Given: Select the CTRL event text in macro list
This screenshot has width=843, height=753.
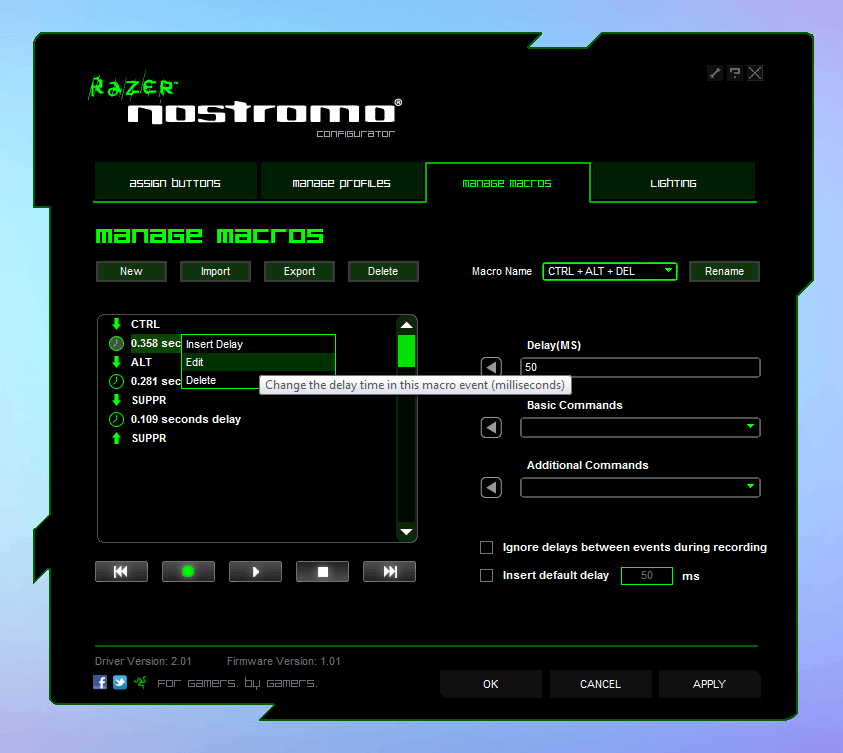Looking at the screenshot, I should click(x=145, y=324).
